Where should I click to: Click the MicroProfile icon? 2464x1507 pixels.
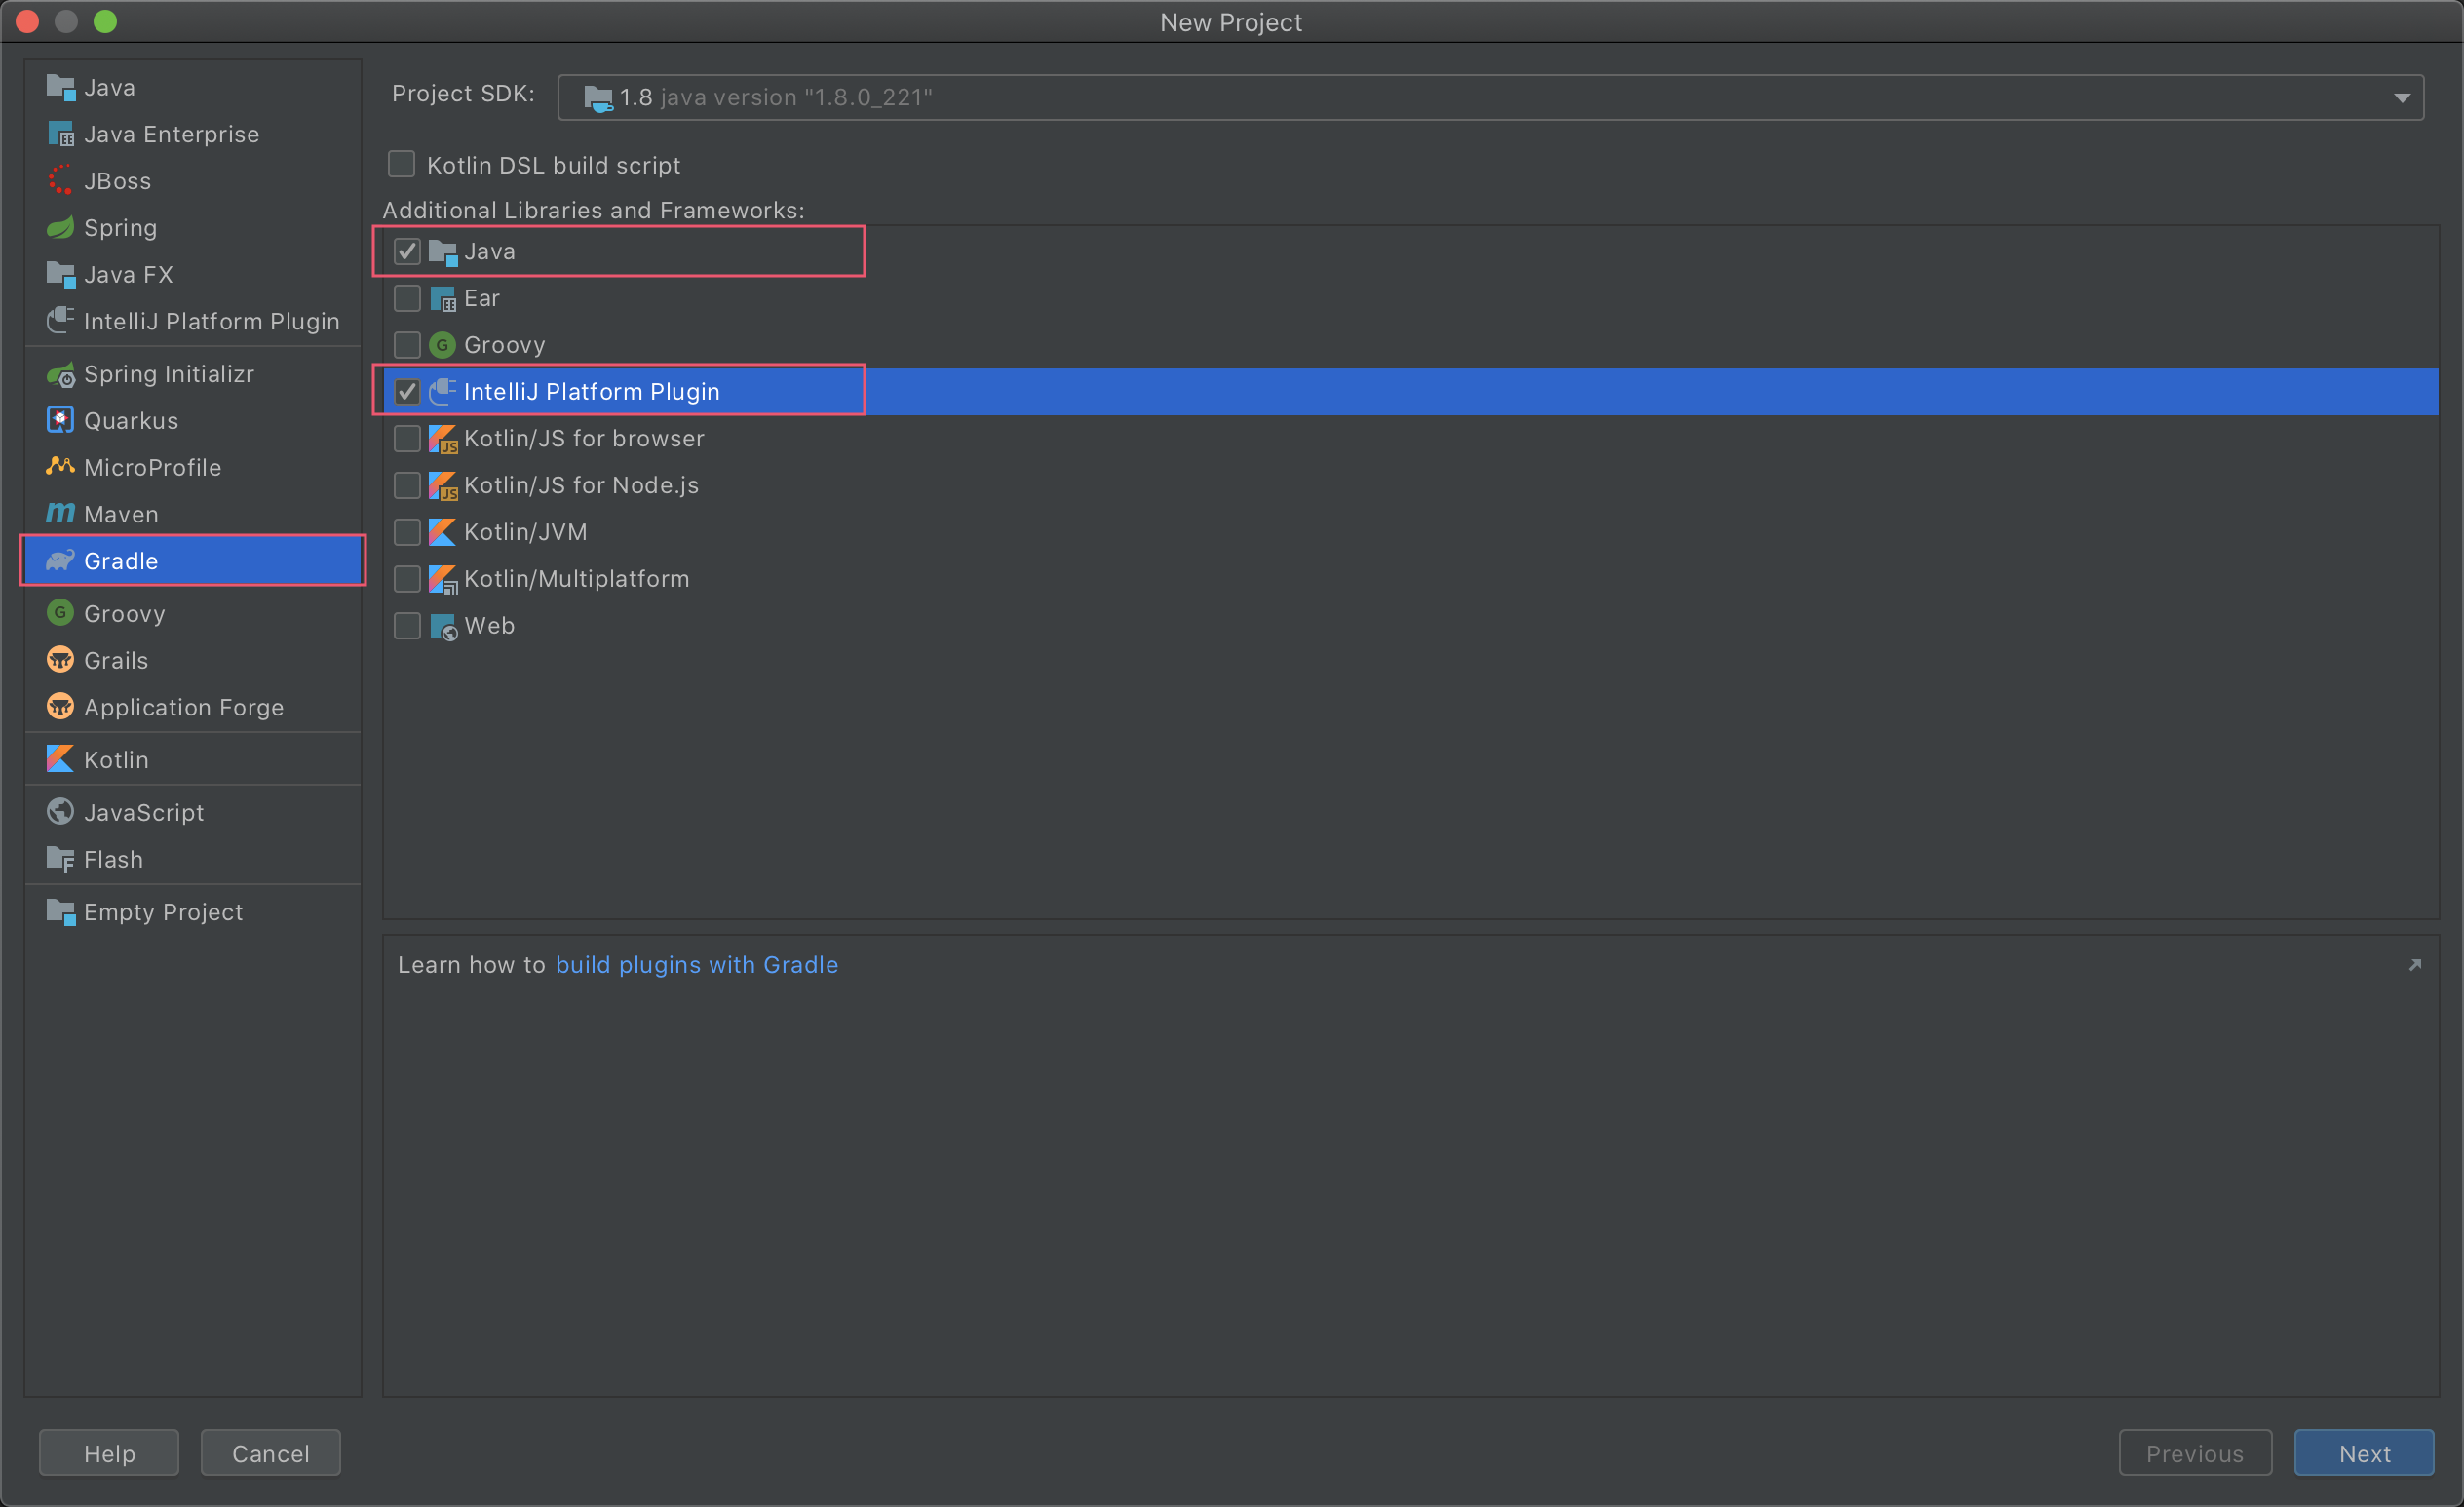point(60,467)
